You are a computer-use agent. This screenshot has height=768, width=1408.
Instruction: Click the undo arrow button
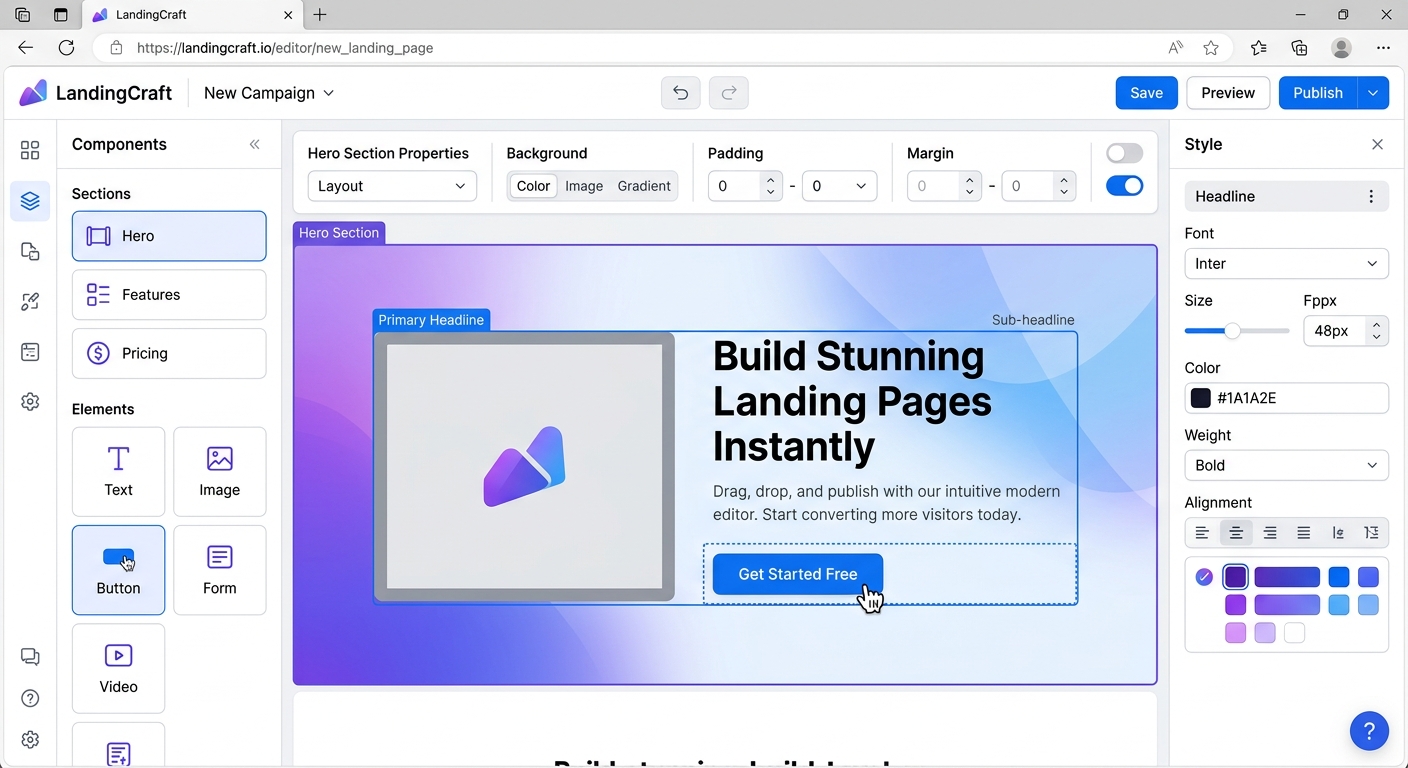point(681,93)
